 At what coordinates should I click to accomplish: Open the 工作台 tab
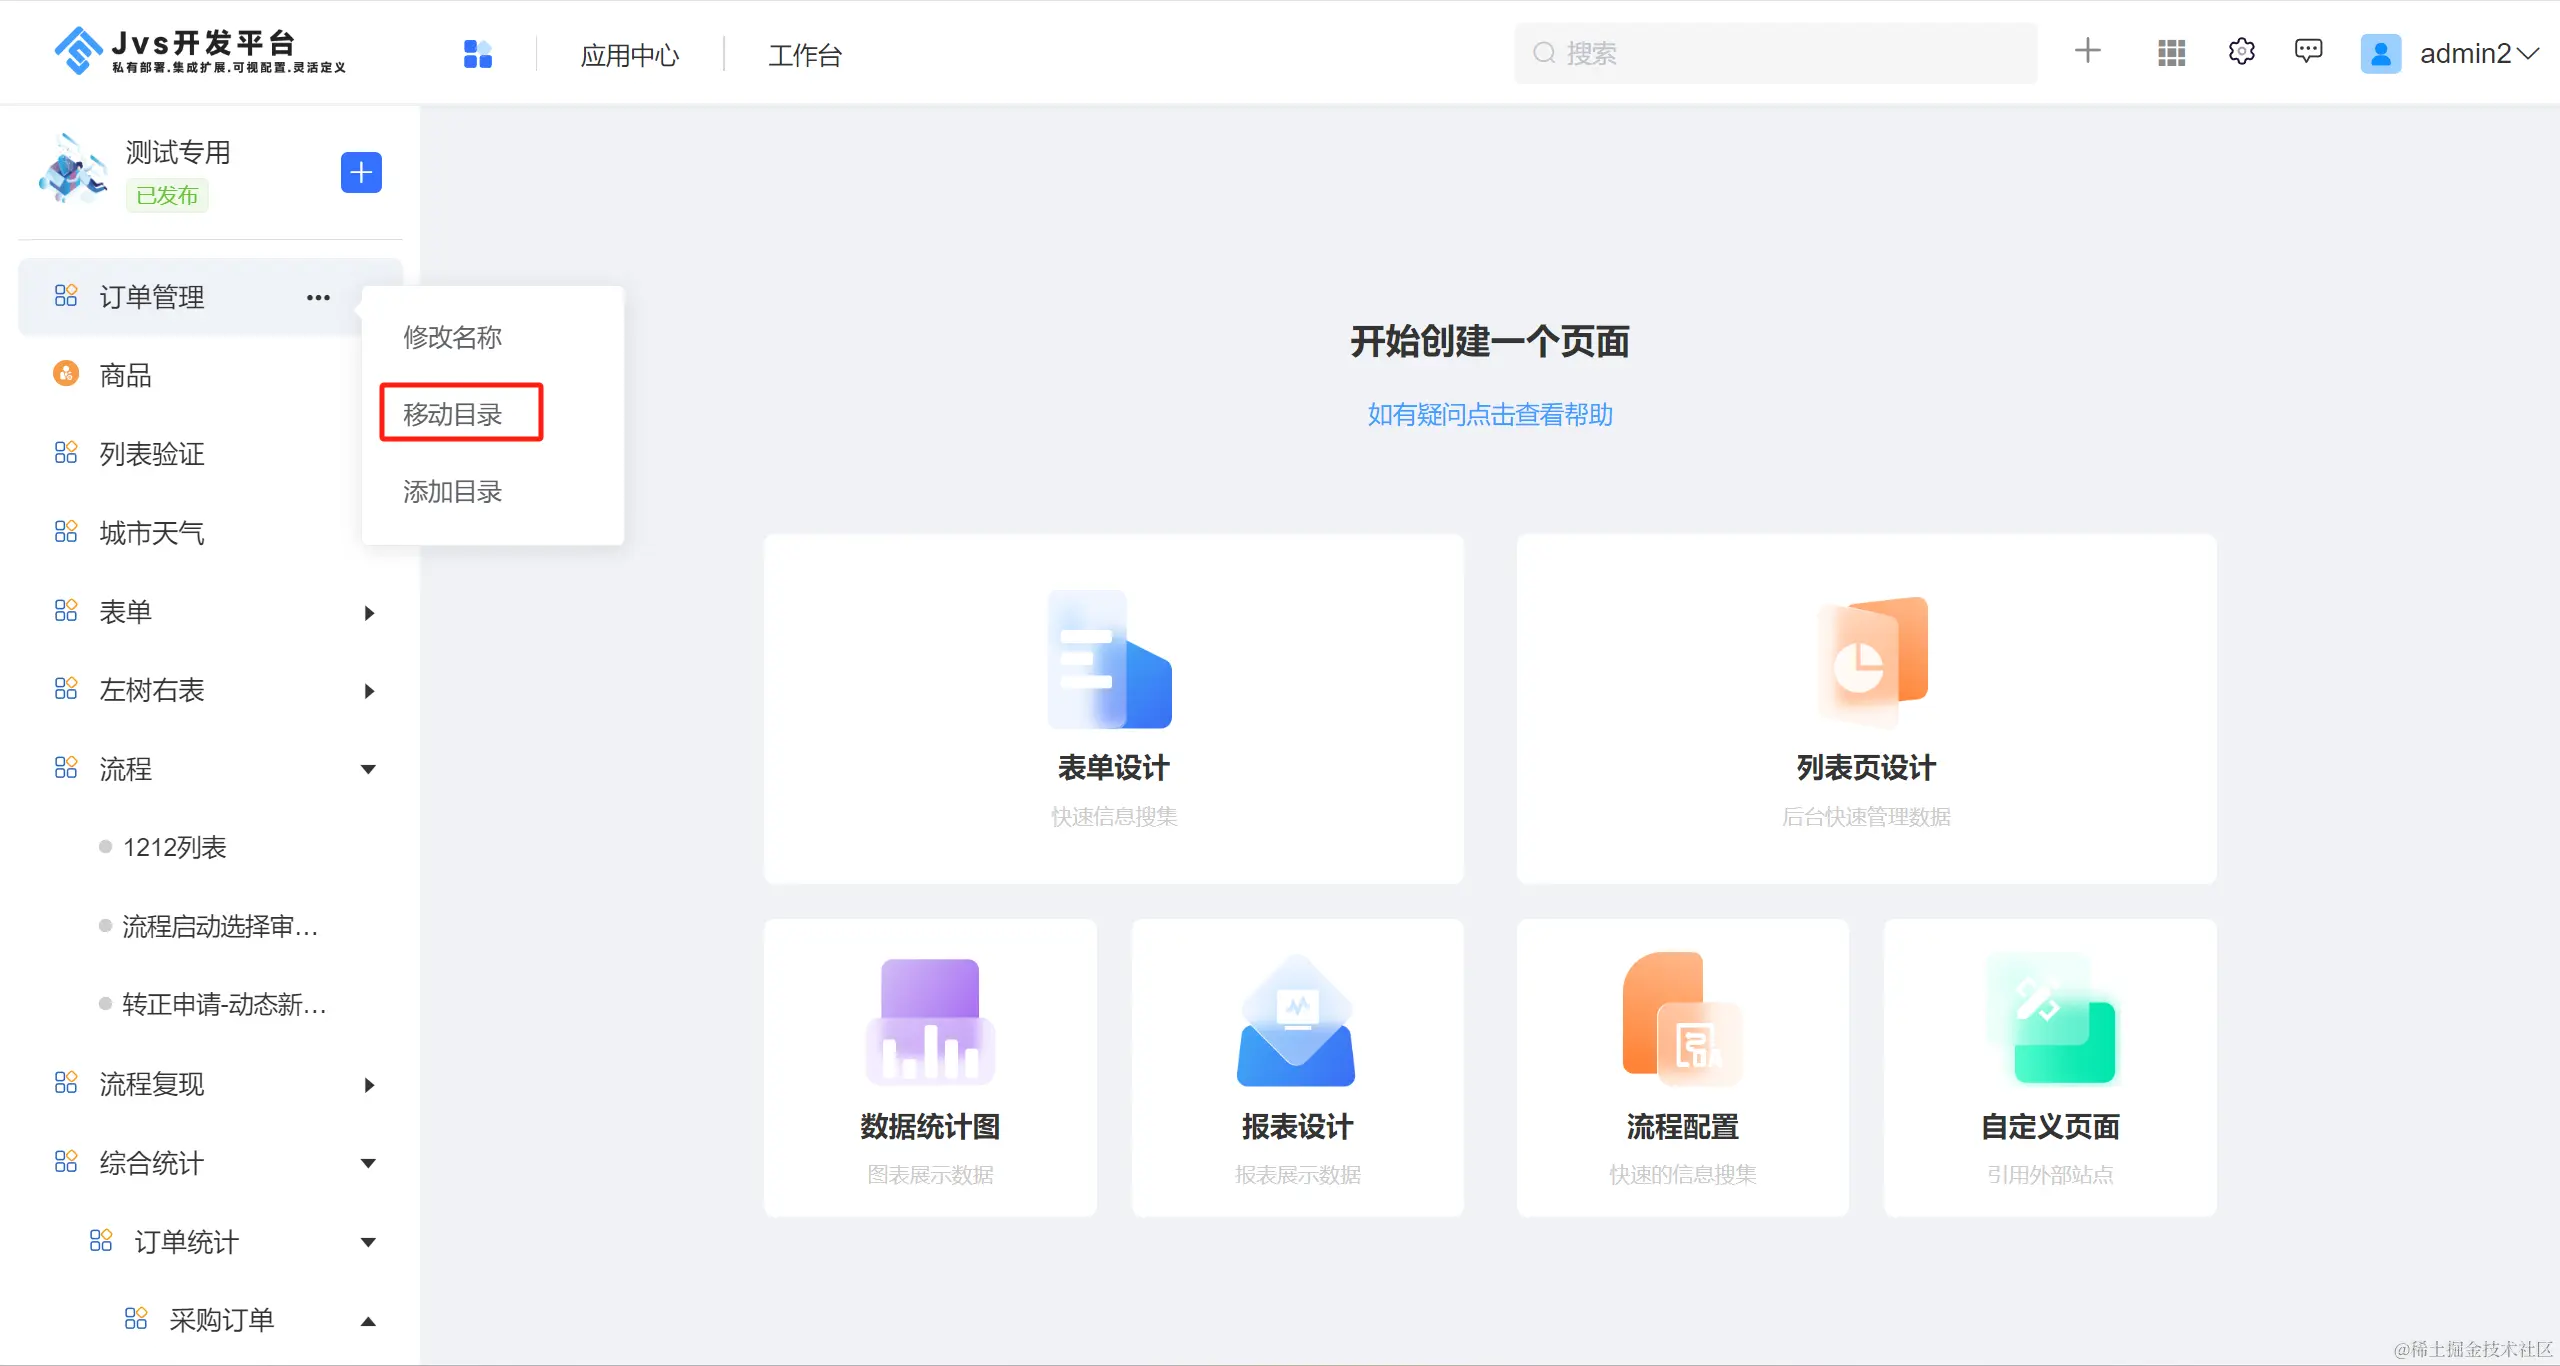click(804, 55)
